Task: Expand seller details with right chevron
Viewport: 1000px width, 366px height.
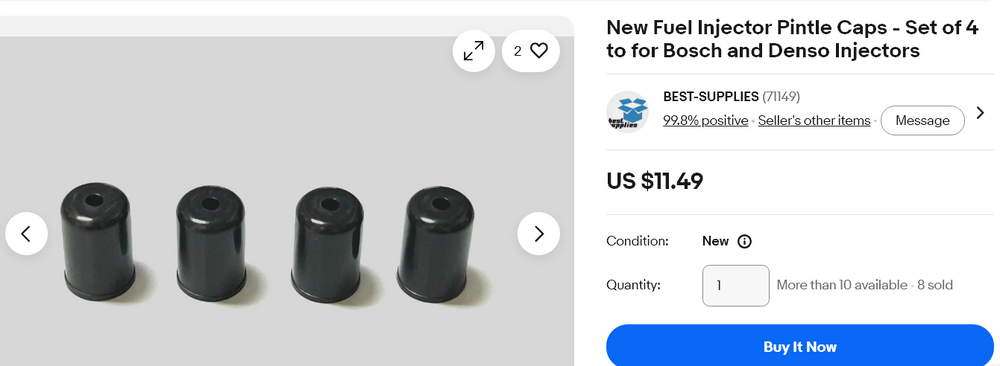Action: [x=980, y=113]
